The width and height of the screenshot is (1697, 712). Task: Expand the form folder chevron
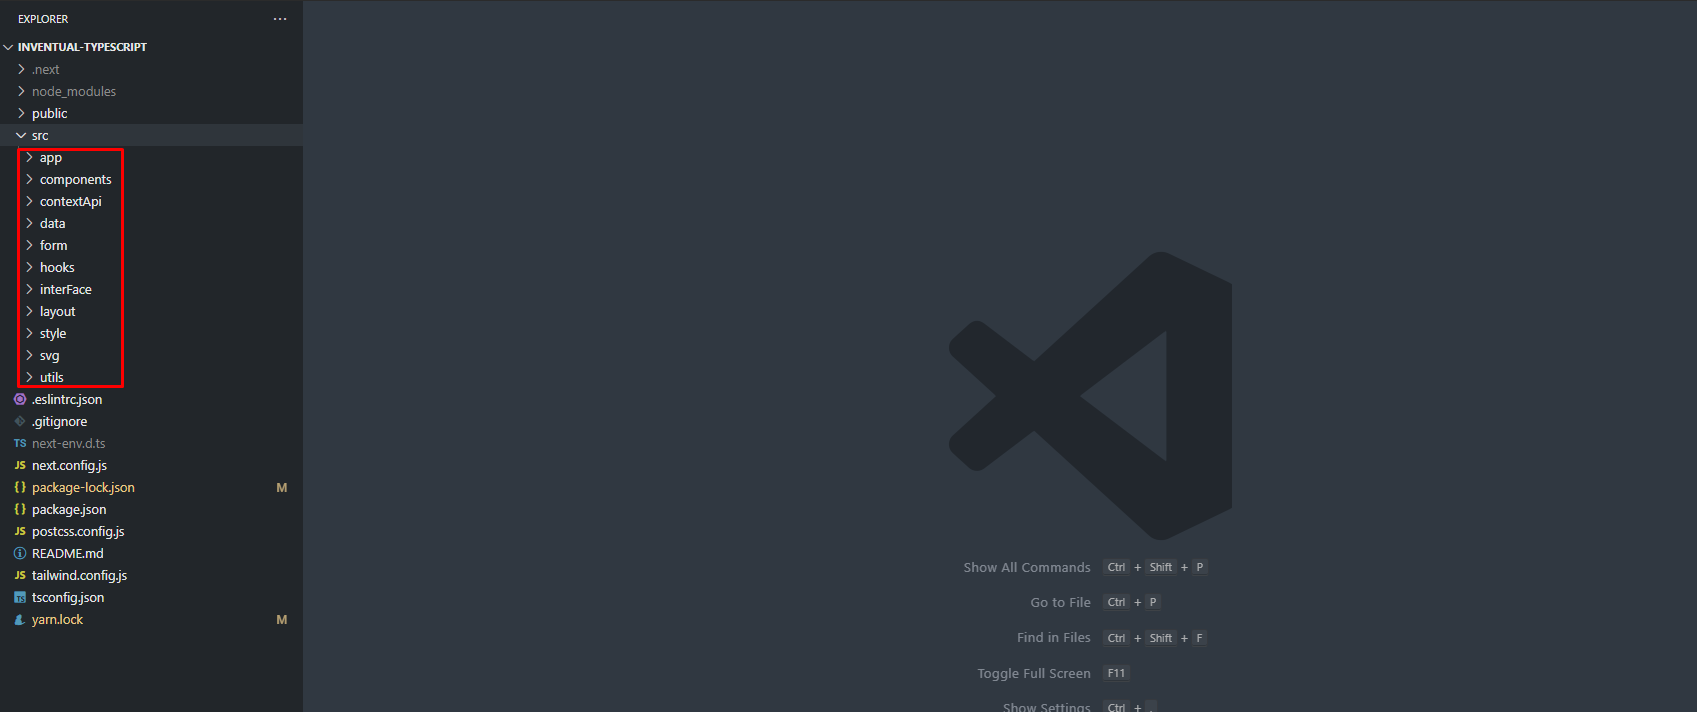29,245
